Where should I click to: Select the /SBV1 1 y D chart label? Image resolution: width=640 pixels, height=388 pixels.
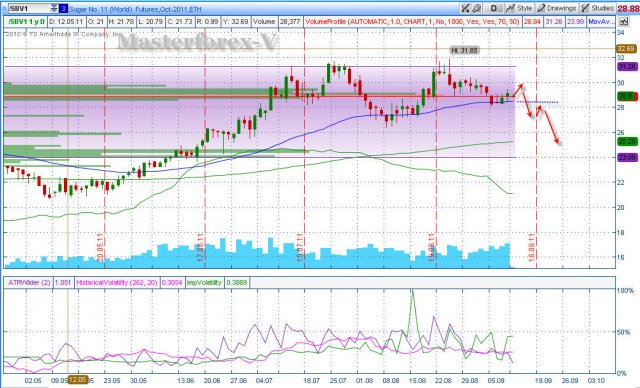click(x=27, y=21)
